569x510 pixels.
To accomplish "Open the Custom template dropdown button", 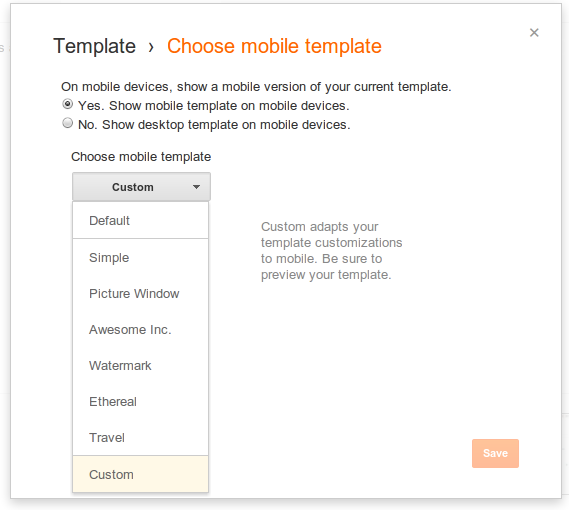I will pos(141,187).
